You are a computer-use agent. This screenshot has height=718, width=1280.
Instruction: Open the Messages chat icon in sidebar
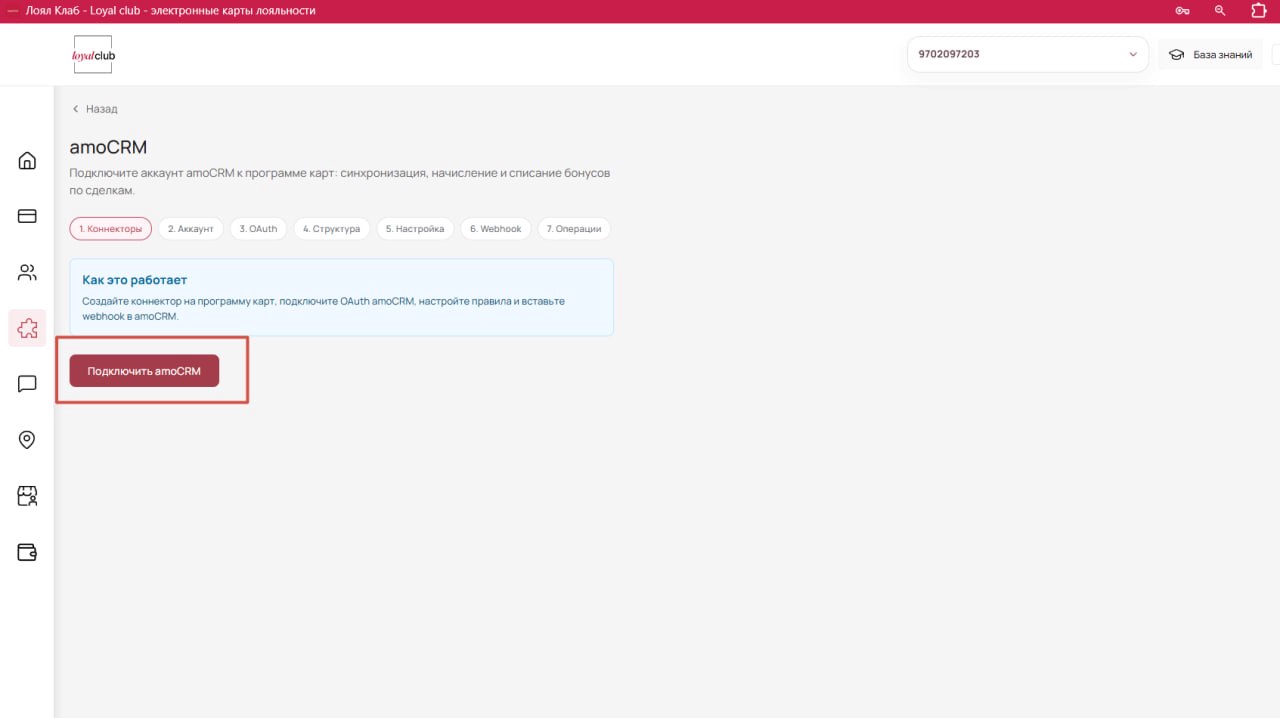coord(27,384)
